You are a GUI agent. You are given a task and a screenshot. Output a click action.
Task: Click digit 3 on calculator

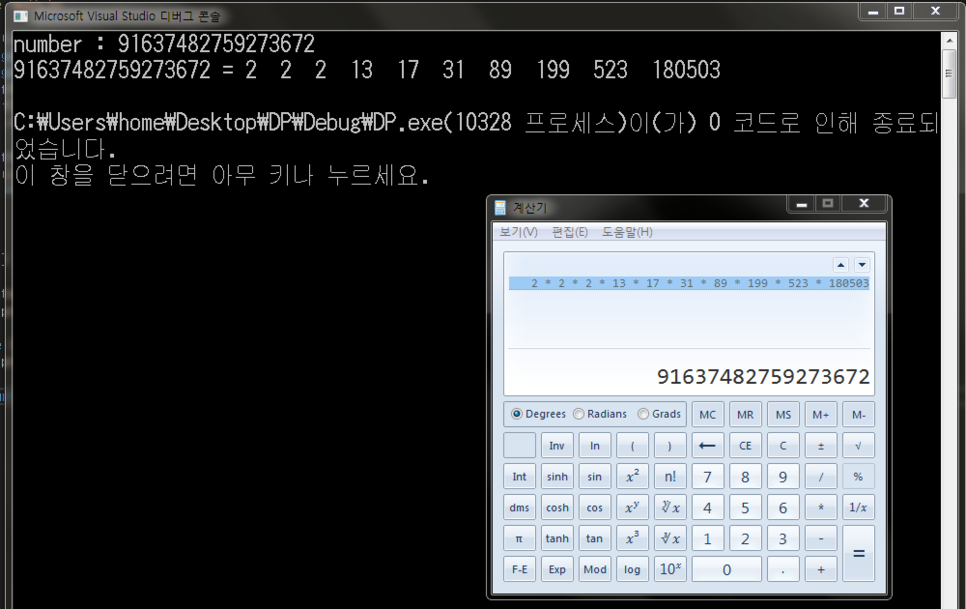(783, 538)
